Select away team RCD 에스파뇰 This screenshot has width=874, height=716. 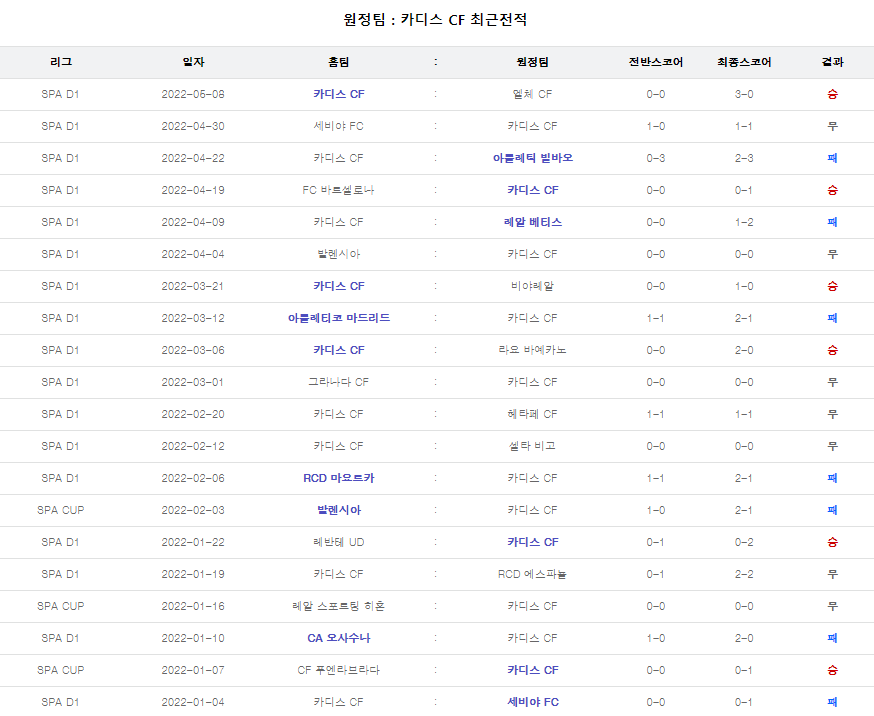pyautogui.click(x=532, y=574)
